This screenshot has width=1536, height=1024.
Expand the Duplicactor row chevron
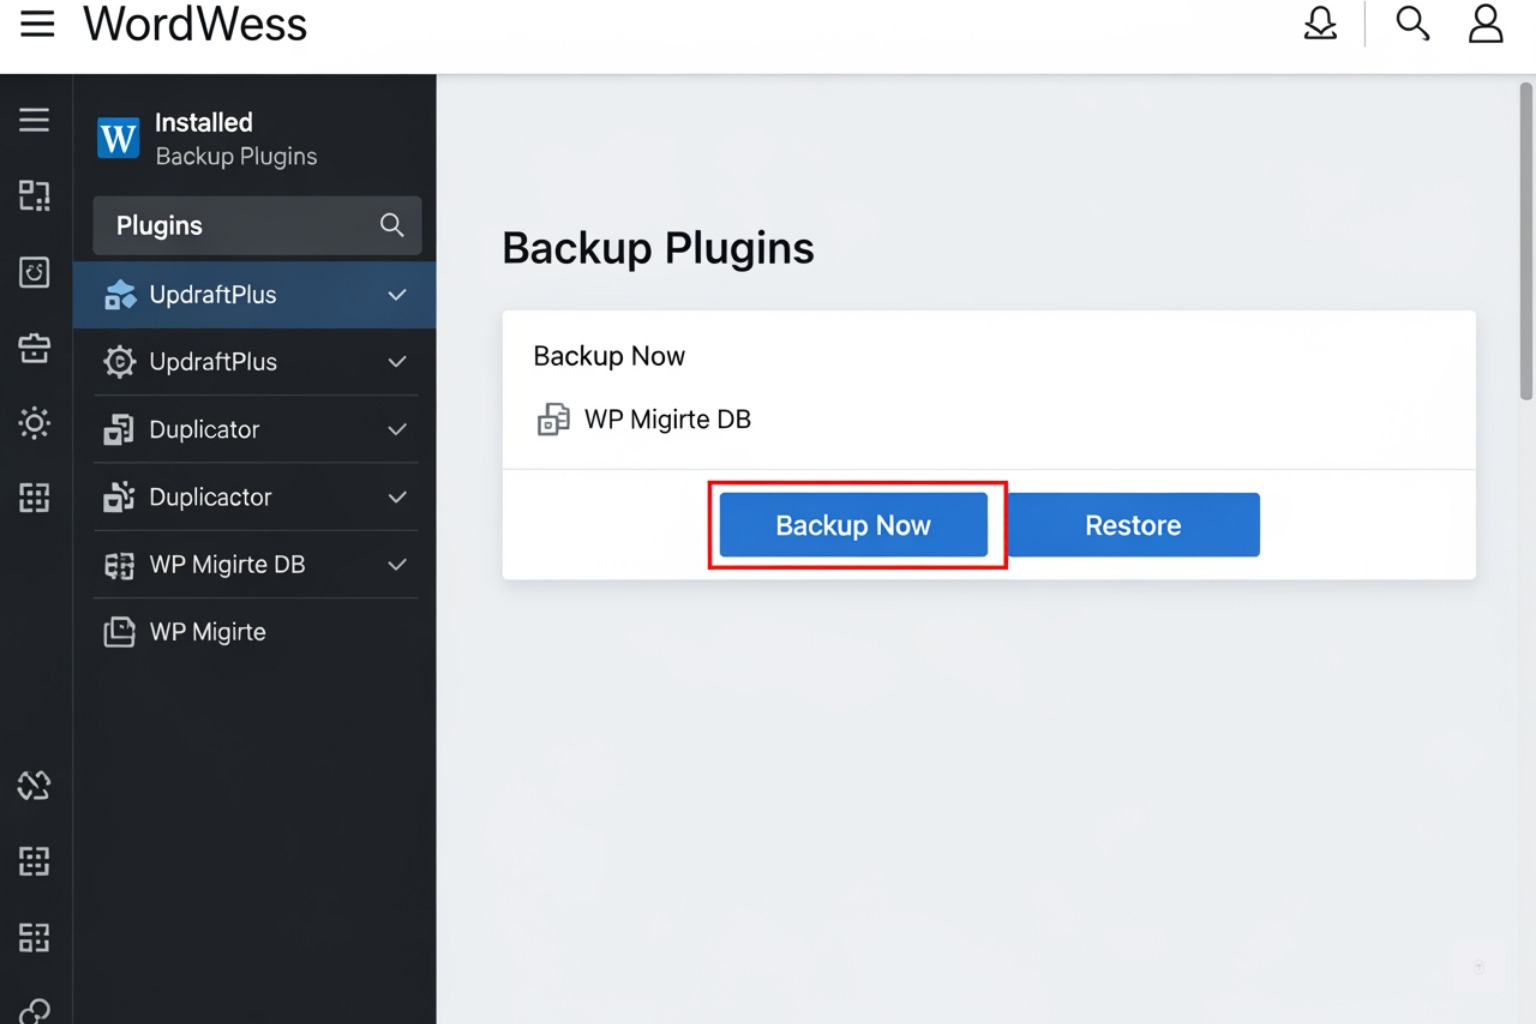397,497
